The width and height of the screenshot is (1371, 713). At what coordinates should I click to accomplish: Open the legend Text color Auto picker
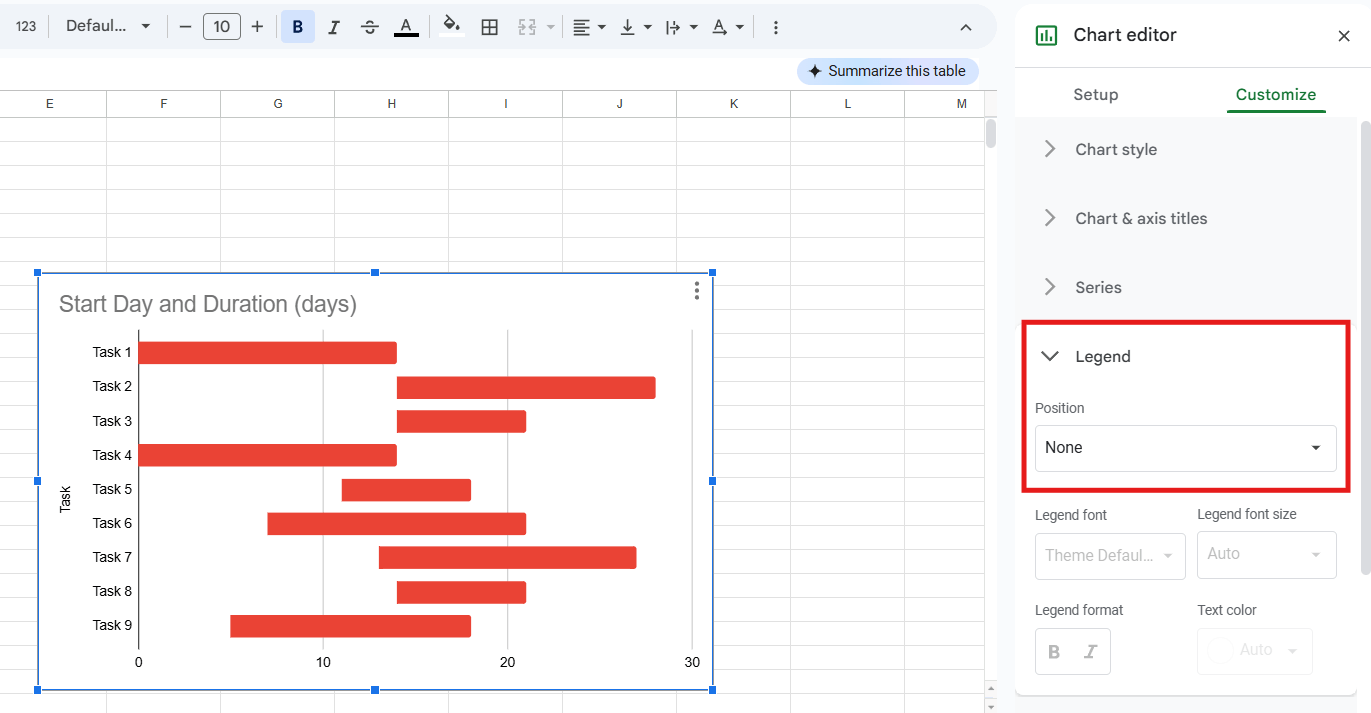(1255, 651)
